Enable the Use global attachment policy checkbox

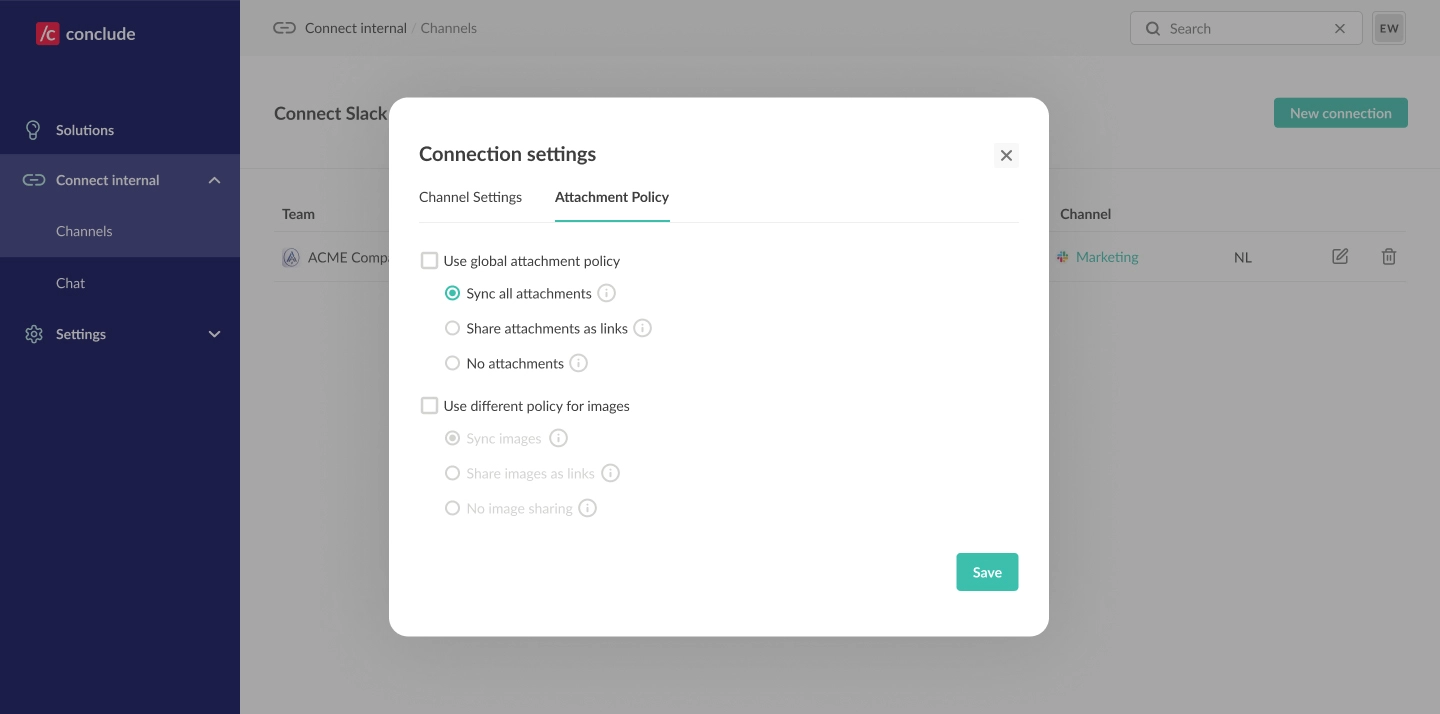pyautogui.click(x=429, y=260)
